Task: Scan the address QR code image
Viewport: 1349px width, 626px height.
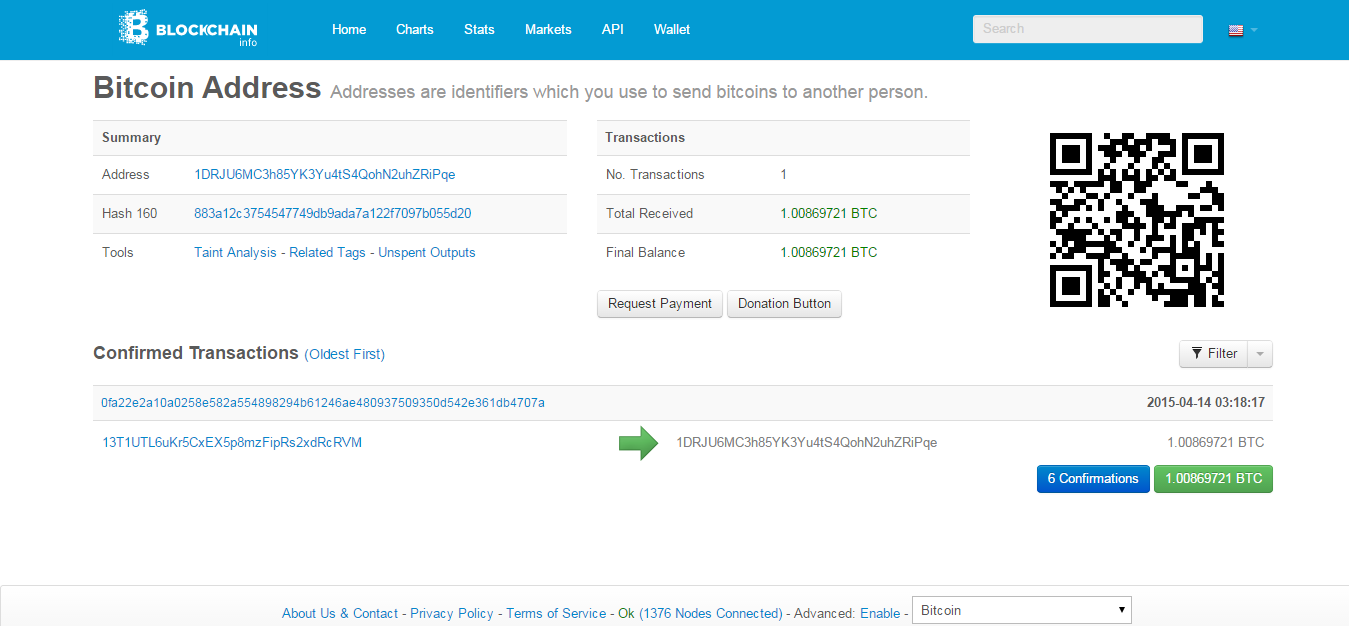Action: pyautogui.click(x=1137, y=219)
